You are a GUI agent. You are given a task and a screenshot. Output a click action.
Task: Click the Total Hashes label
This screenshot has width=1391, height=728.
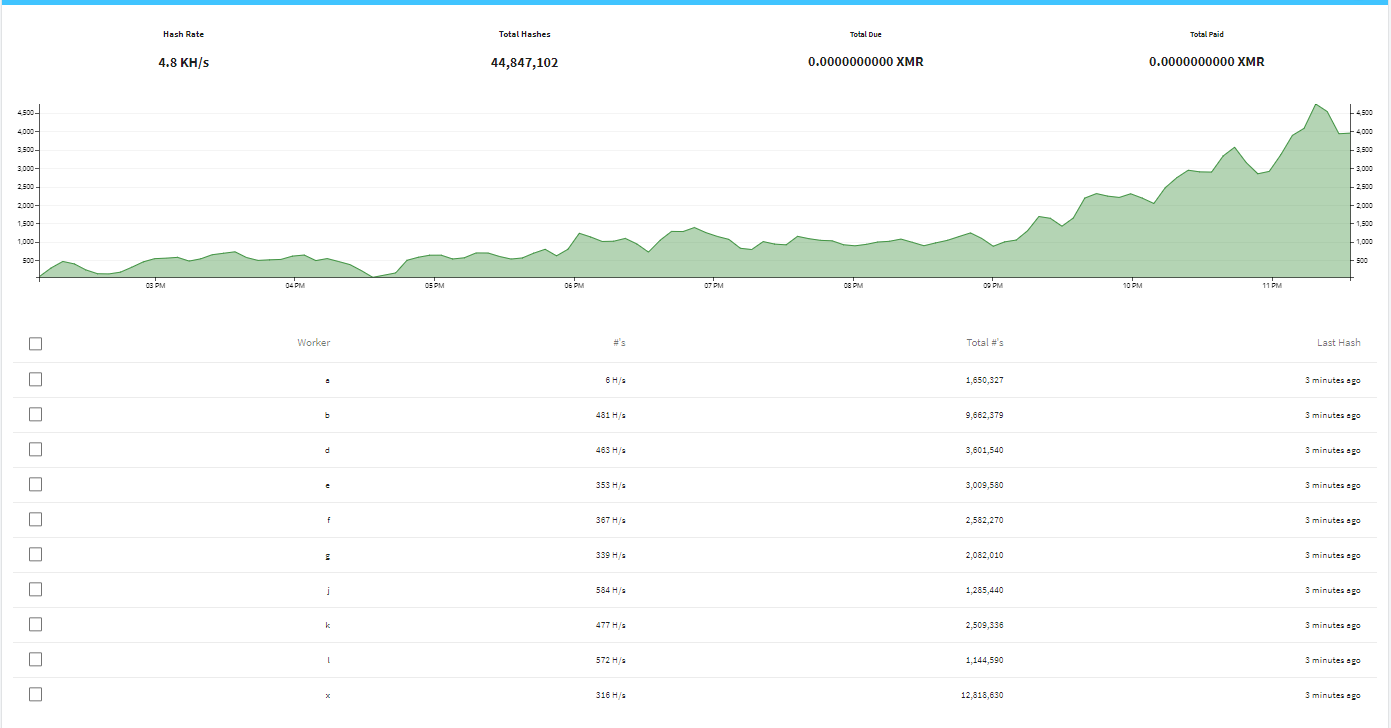point(525,34)
